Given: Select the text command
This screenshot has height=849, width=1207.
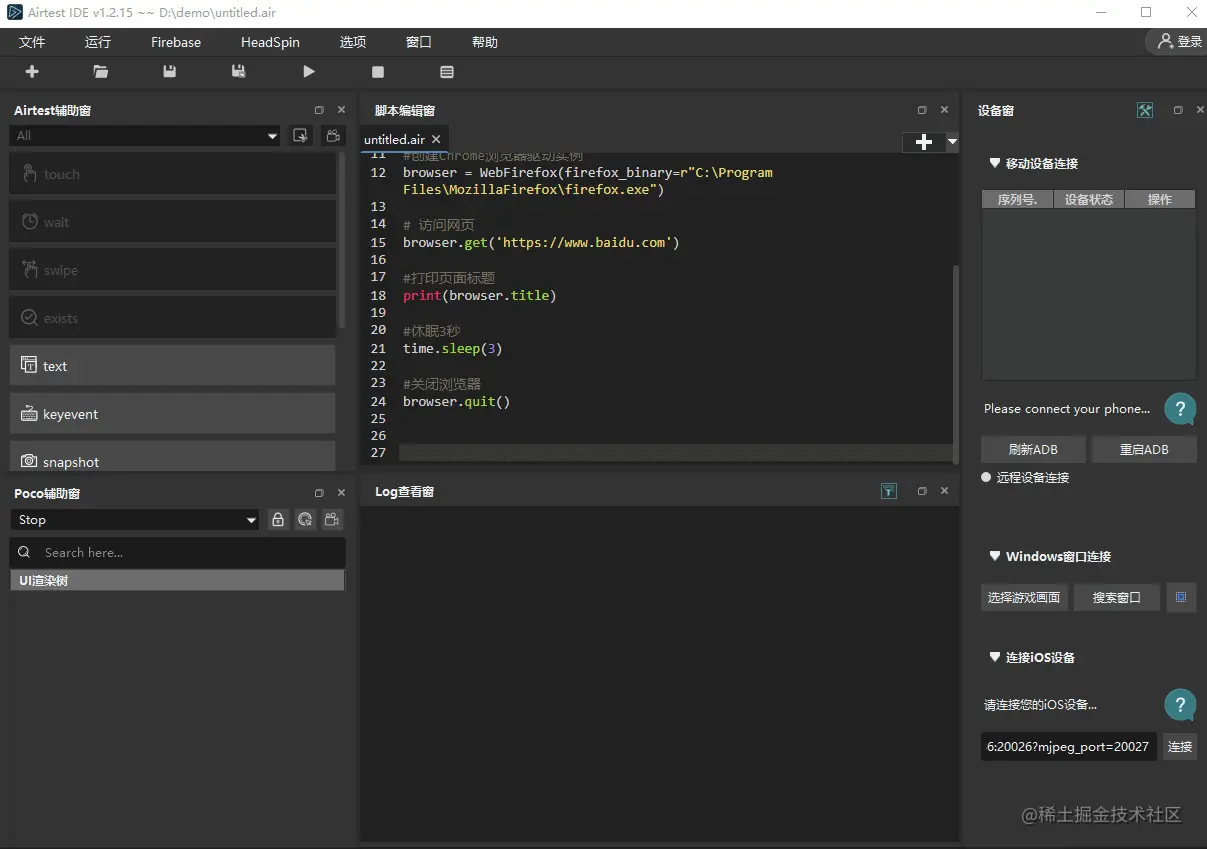Looking at the screenshot, I should [172, 366].
